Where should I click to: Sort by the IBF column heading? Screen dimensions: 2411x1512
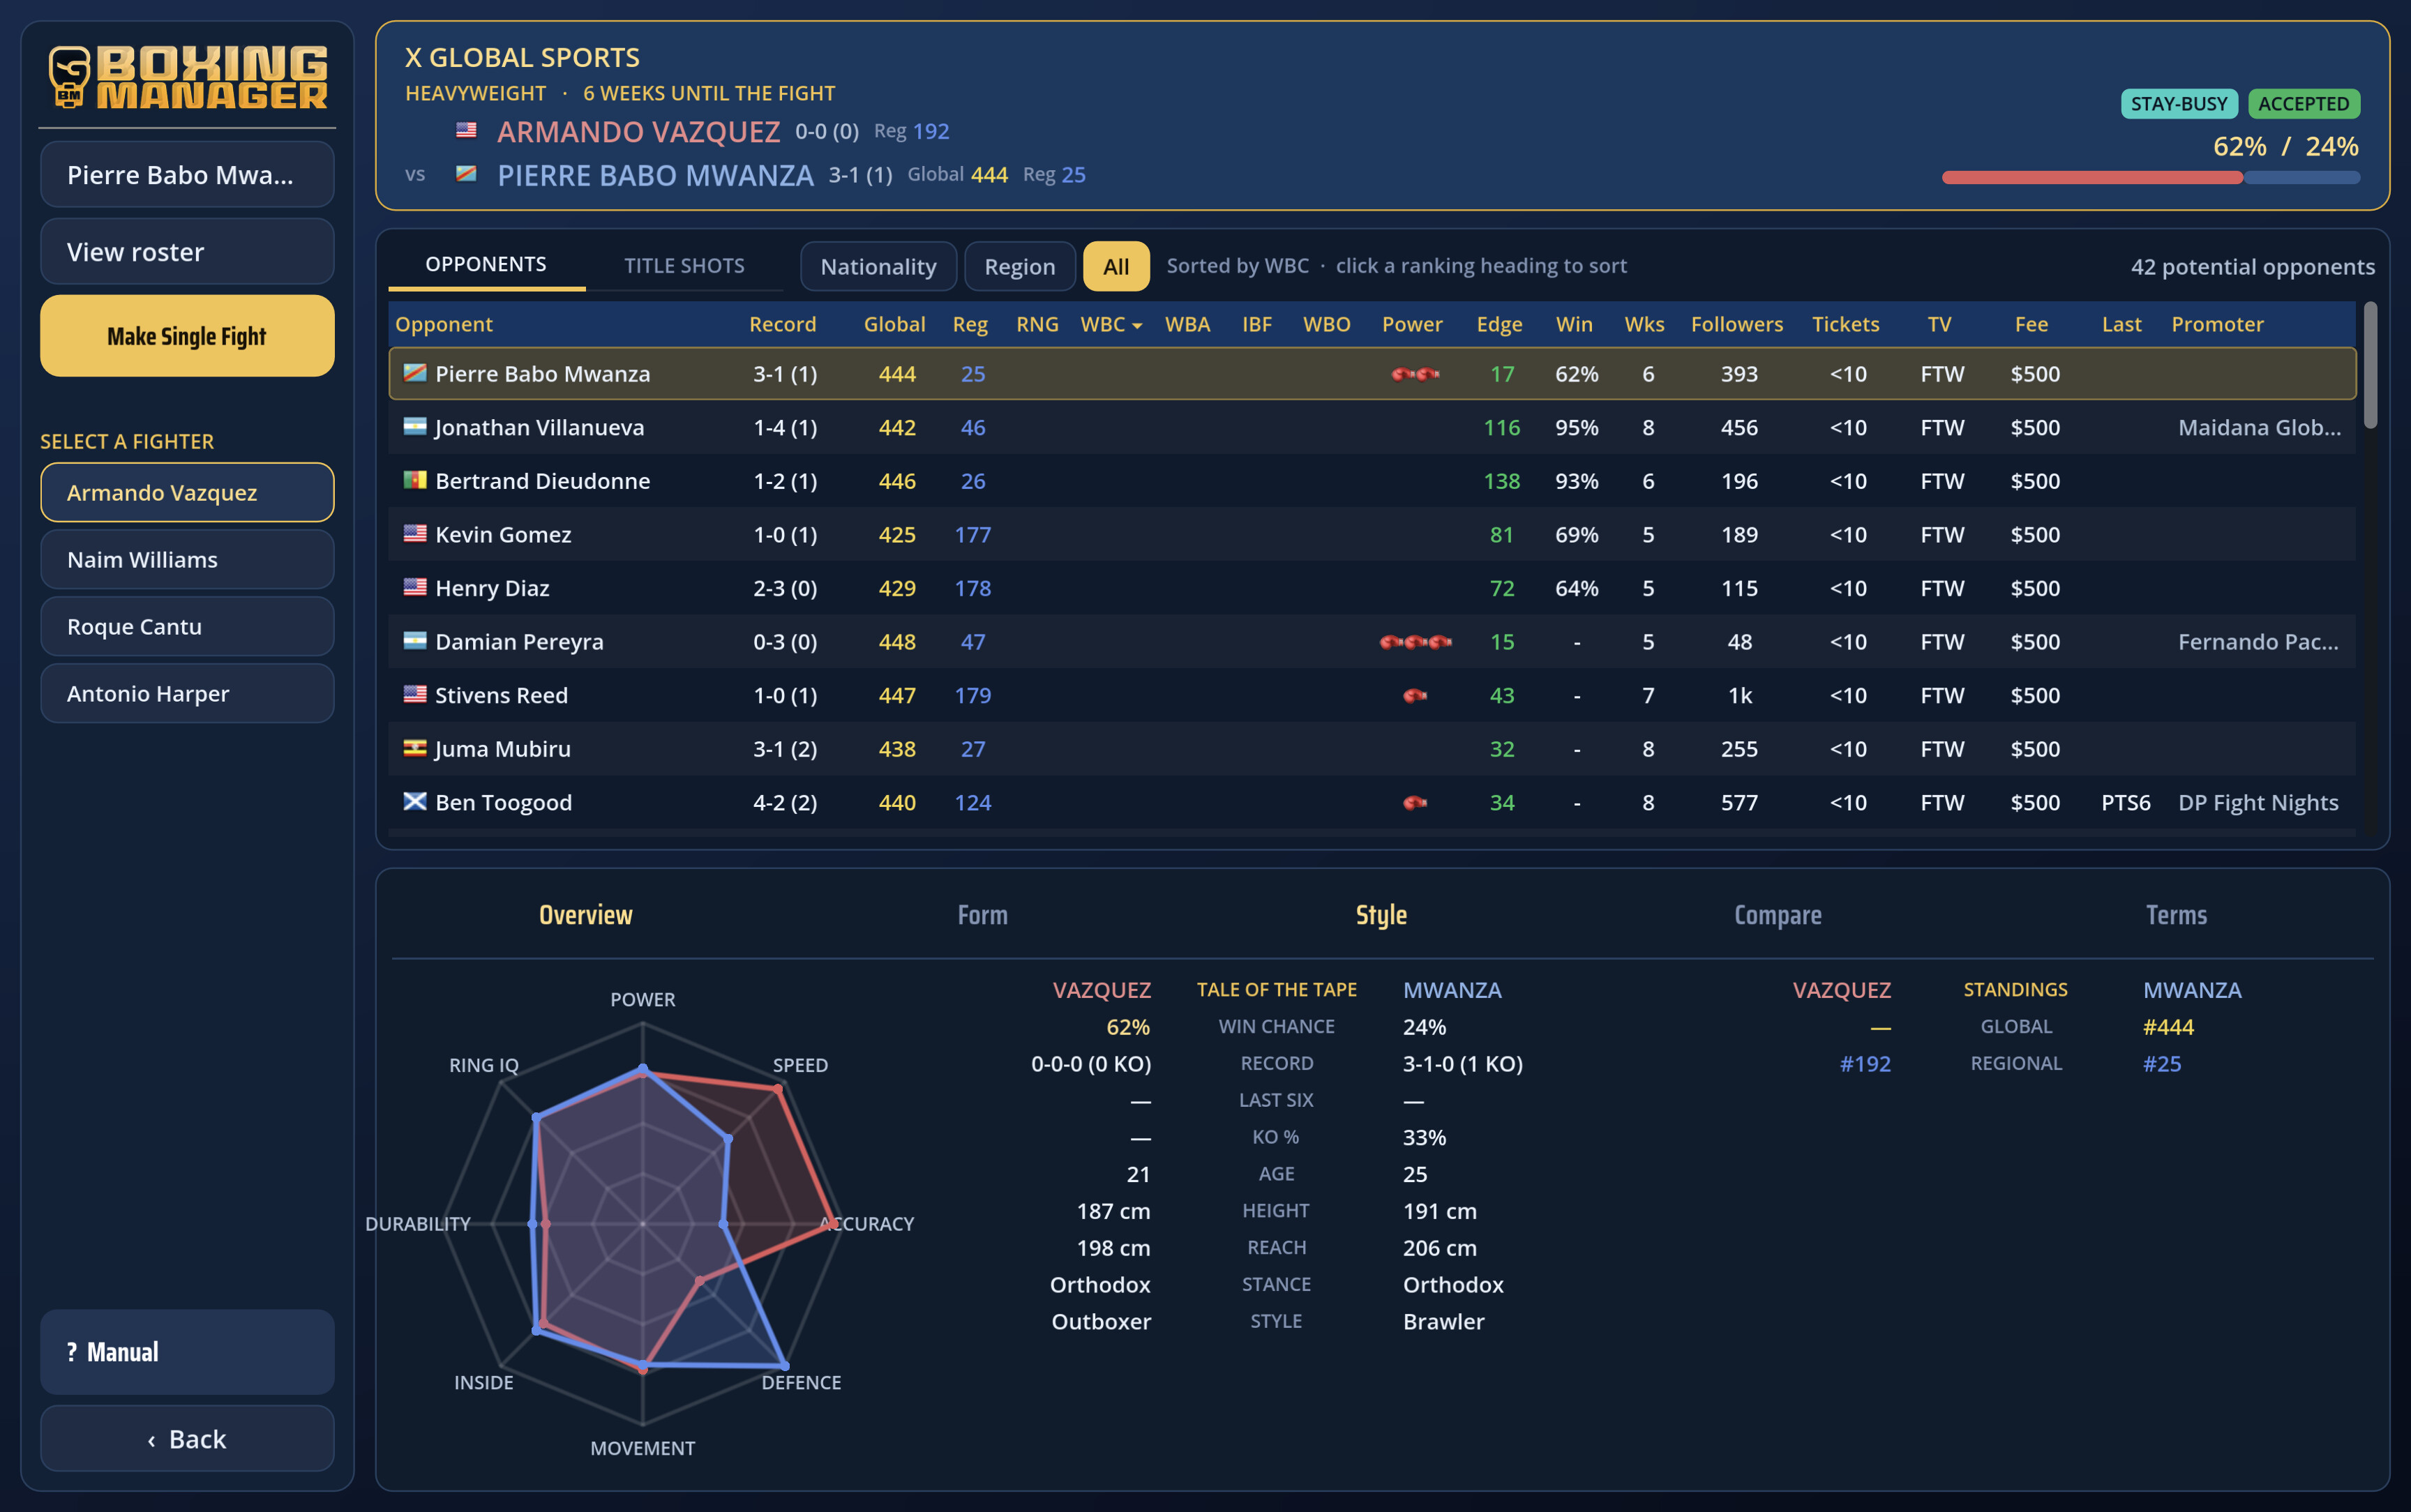pos(1257,324)
